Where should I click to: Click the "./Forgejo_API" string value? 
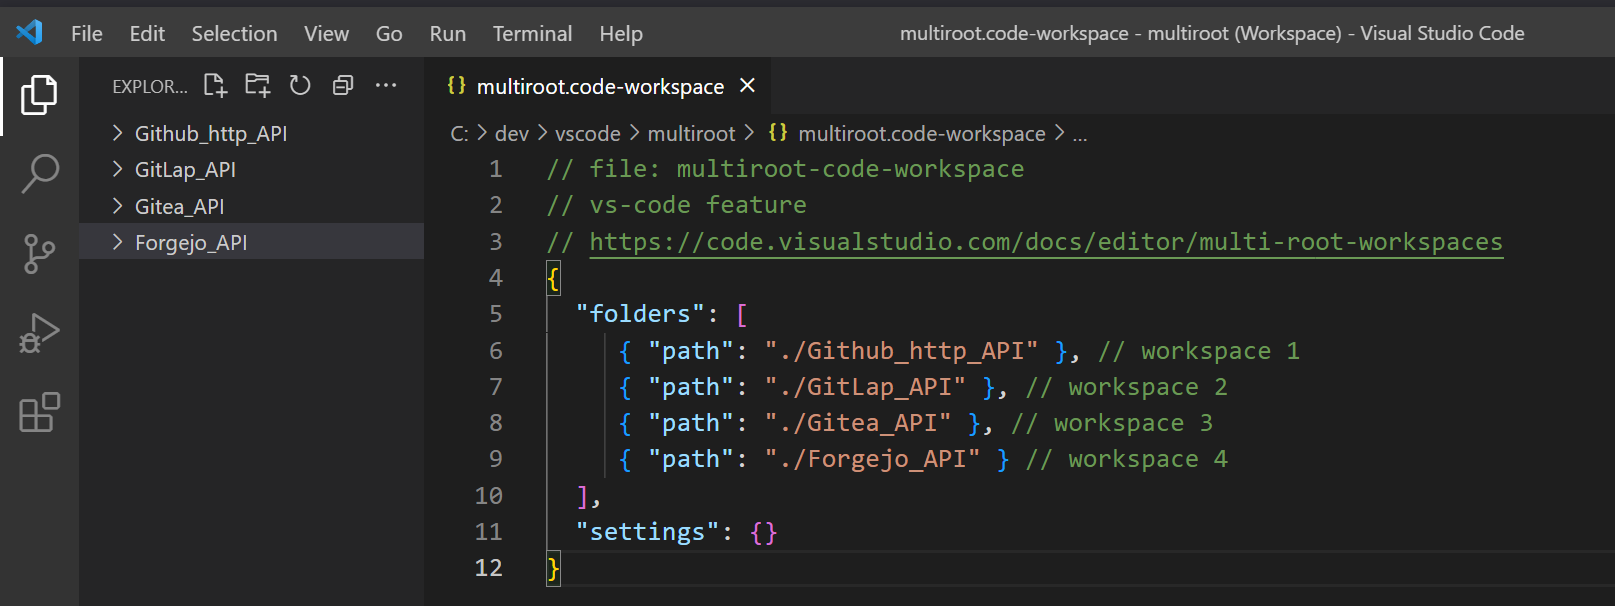(872, 458)
